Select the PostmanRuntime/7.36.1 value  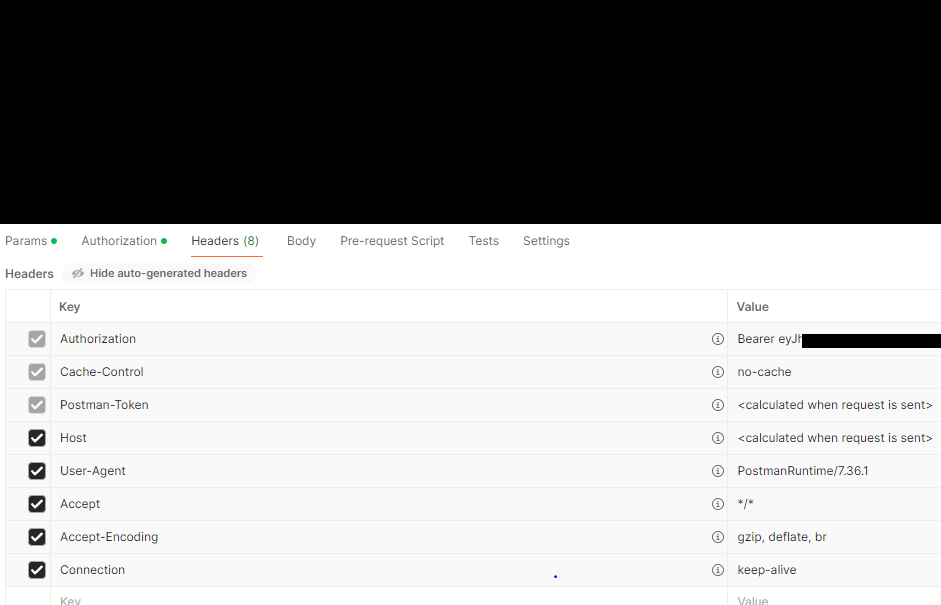(802, 471)
